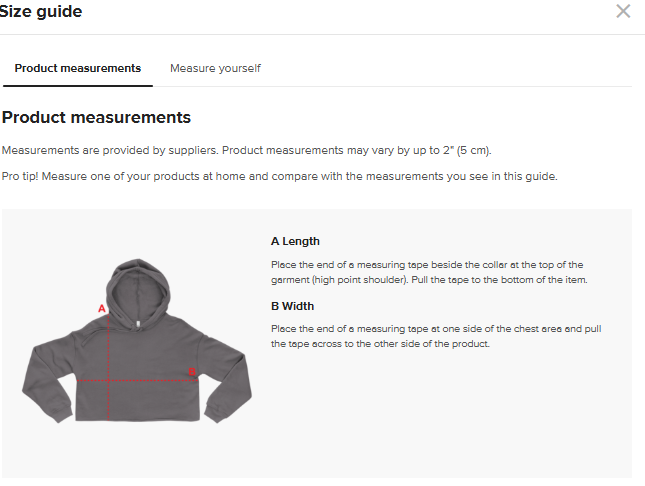
Task: Select the Product measurements tab
Action: tap(78, 68)
